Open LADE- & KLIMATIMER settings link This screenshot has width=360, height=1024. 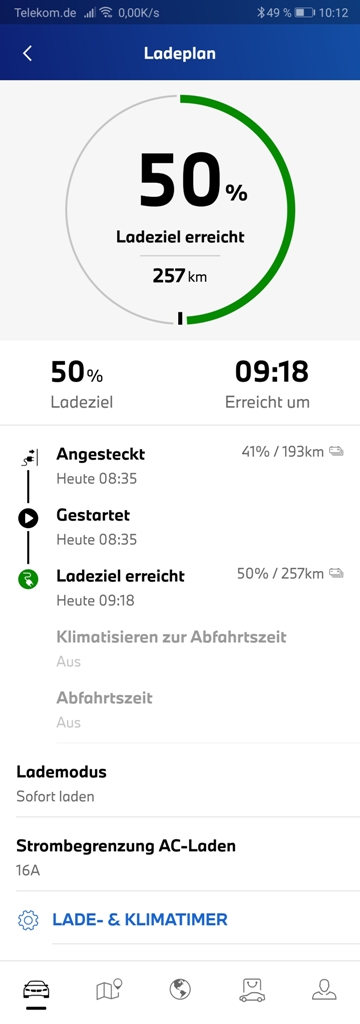point(140,920)
